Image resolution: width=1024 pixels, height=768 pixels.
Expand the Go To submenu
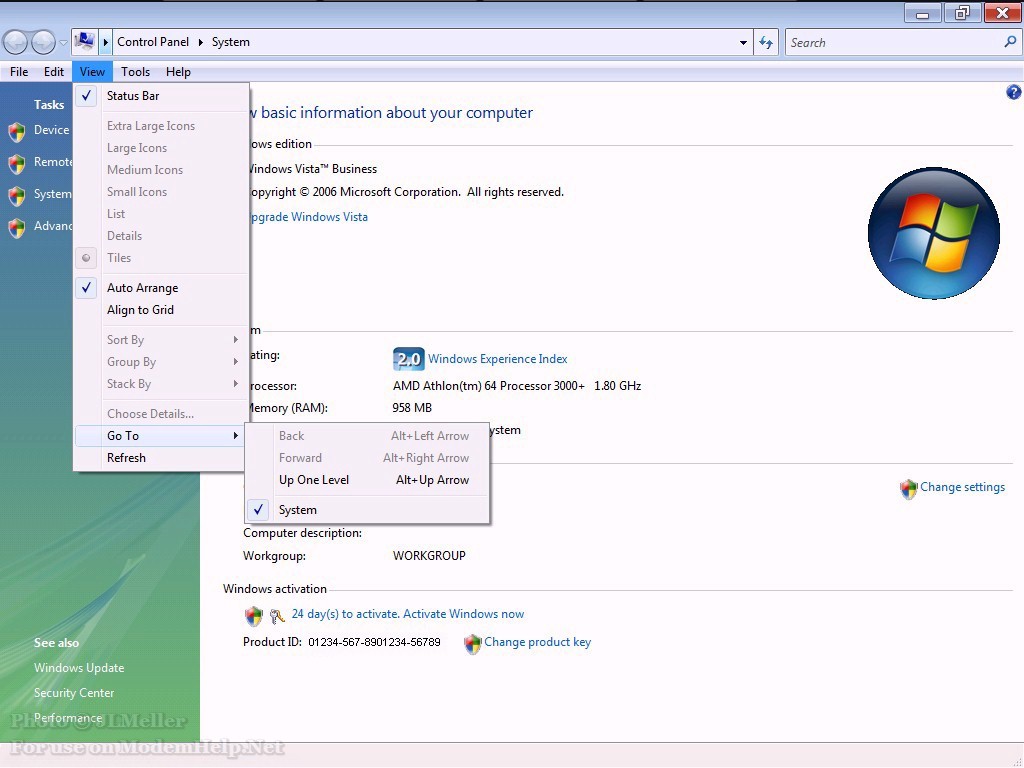161,436
